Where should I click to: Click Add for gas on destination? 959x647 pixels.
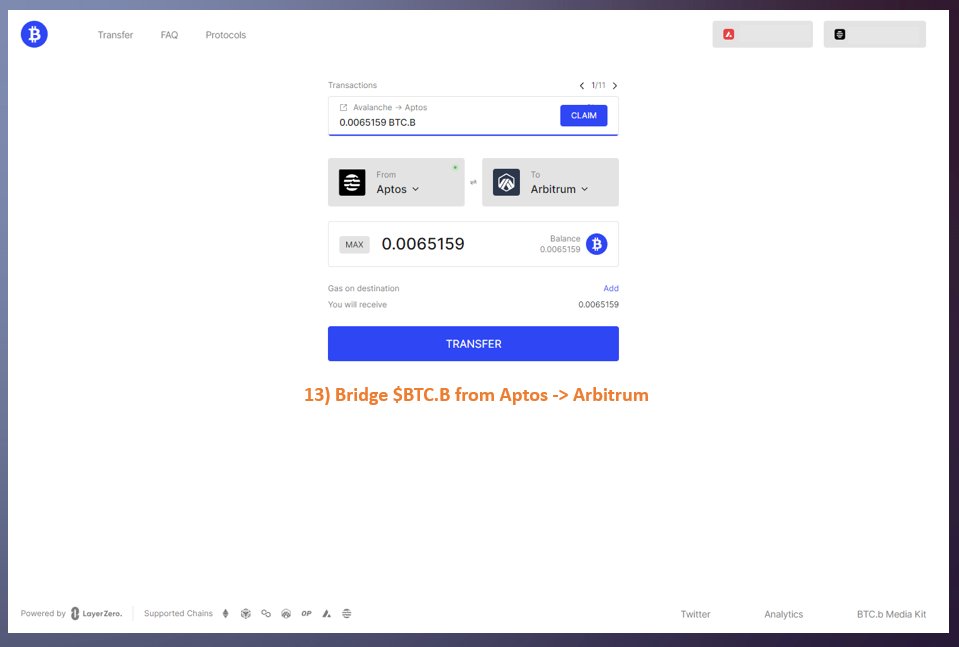tap(611, 289)
